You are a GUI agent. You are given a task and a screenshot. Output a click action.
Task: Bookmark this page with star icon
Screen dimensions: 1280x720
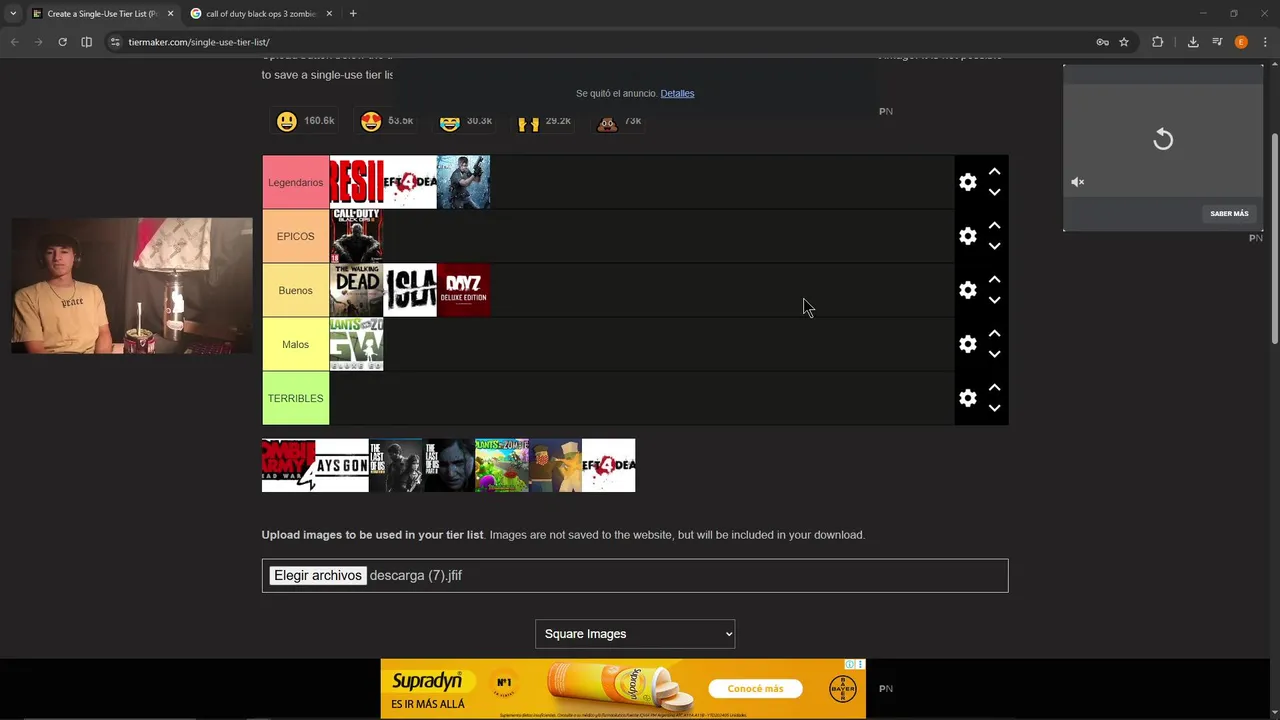click(1124, 42)
